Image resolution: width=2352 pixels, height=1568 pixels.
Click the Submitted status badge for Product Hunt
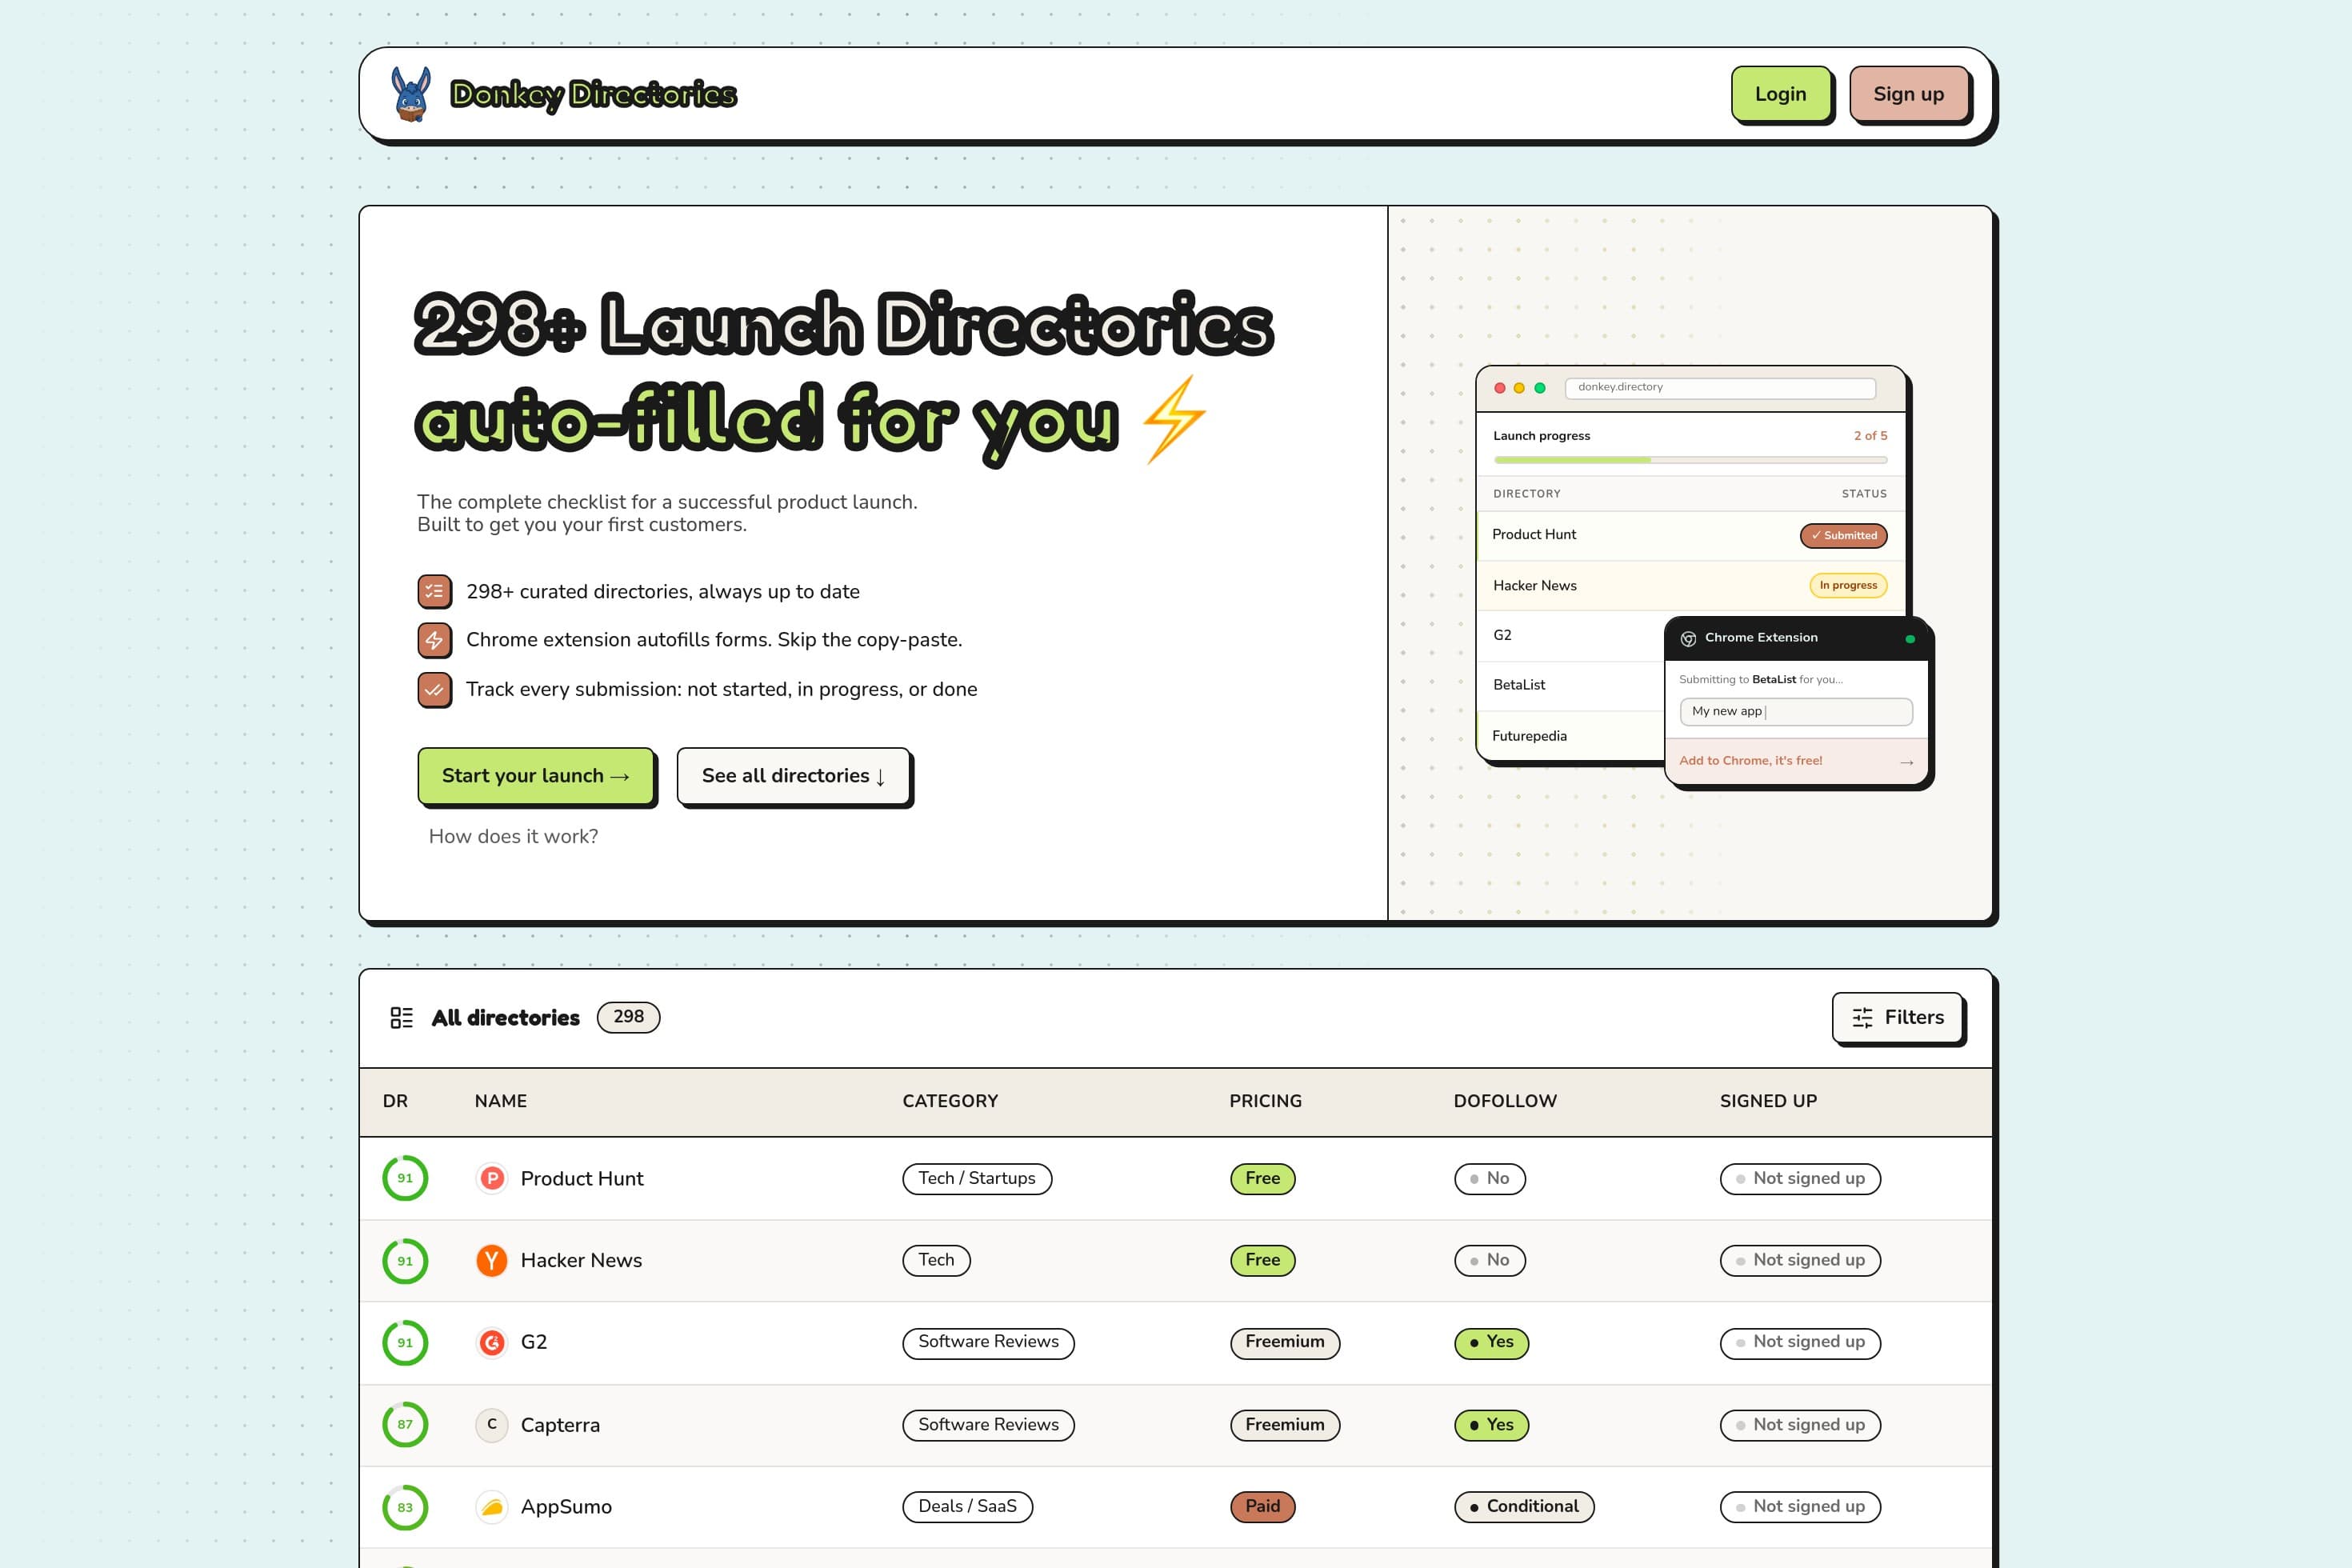(x=1843, y=535)
